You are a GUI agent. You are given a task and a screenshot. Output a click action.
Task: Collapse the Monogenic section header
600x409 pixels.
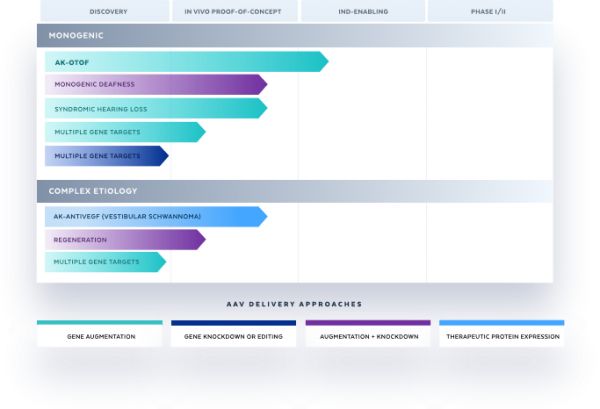294,35
